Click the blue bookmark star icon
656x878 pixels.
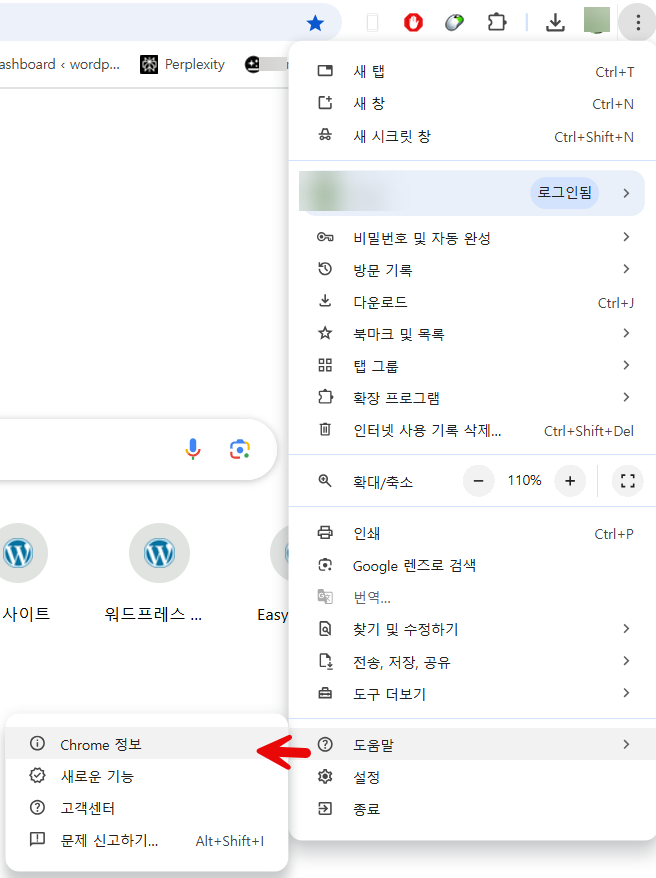(315, 23)
